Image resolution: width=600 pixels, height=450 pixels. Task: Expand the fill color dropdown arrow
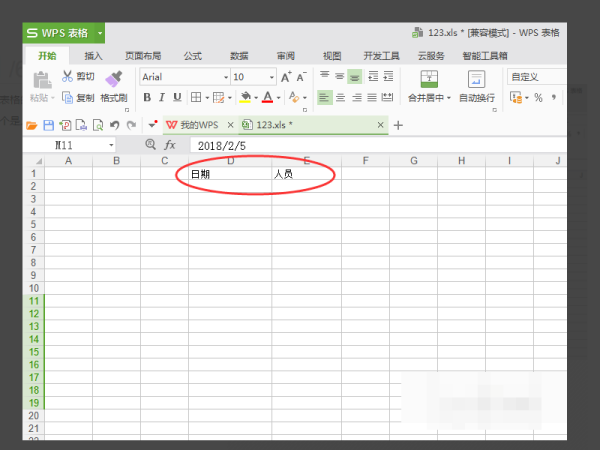click(x=256, y=98)
